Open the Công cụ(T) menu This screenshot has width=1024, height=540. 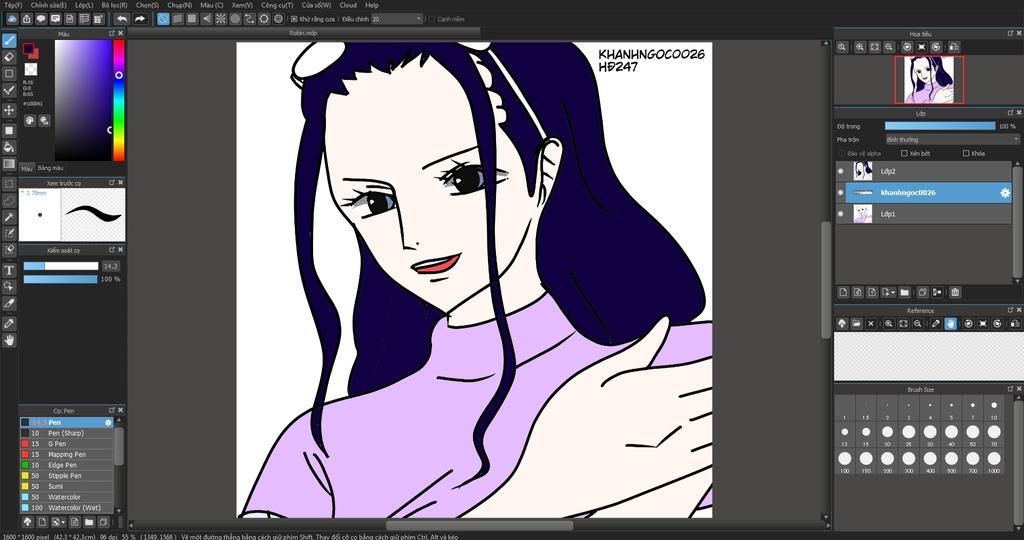(277, 5)
